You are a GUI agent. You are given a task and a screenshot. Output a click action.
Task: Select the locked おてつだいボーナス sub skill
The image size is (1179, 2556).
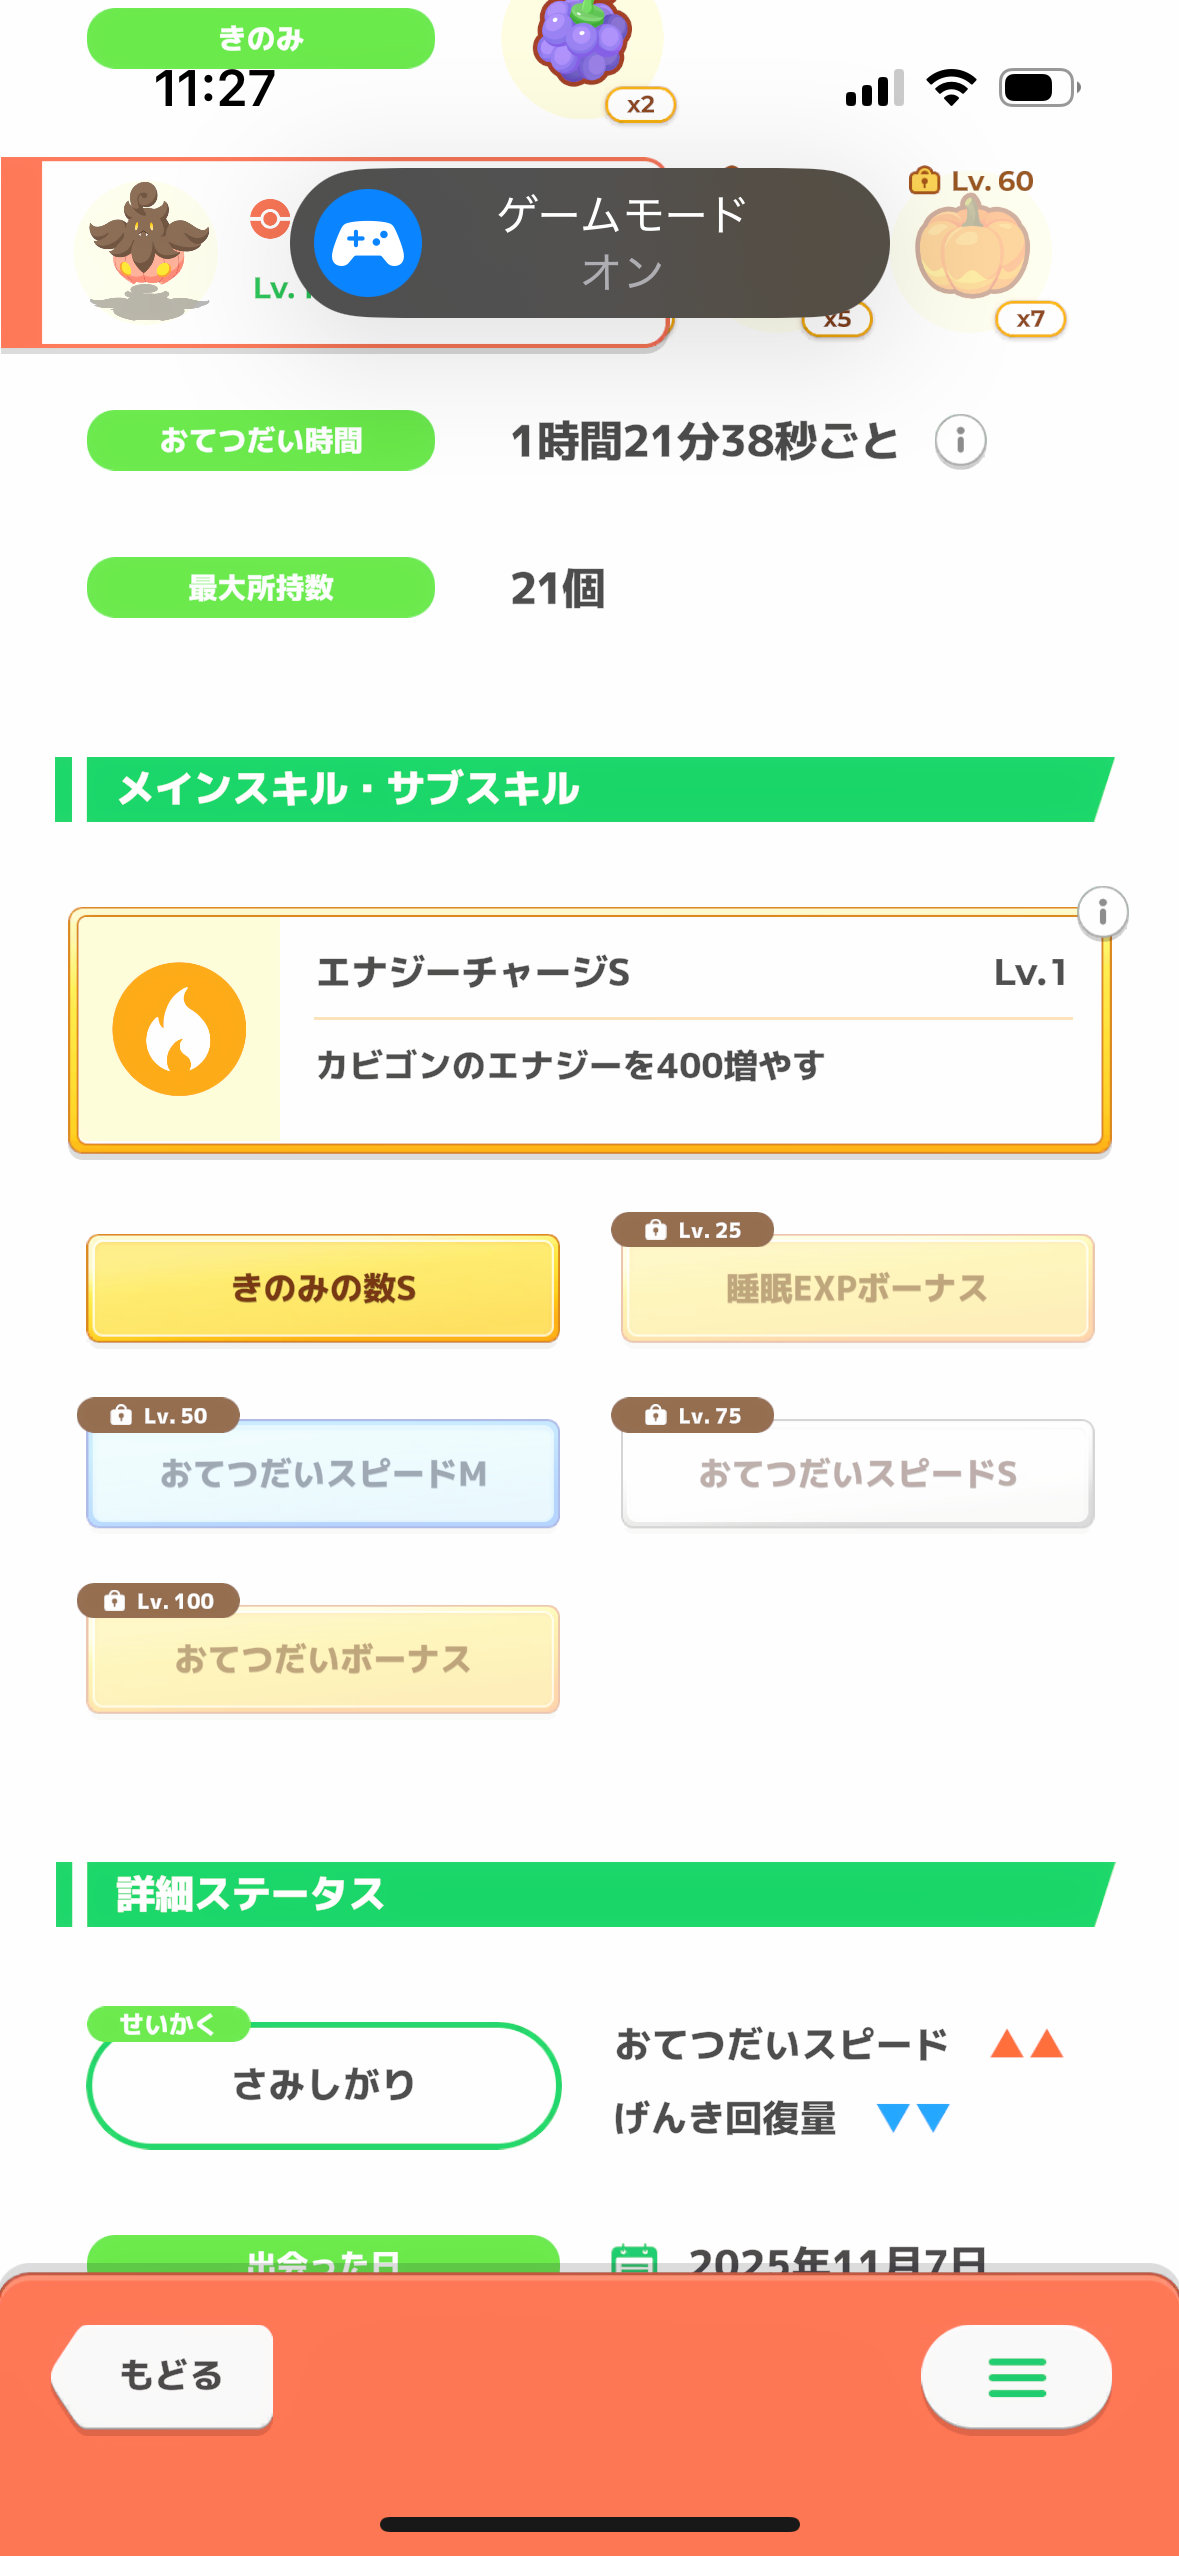click(x=323, y=1659)
